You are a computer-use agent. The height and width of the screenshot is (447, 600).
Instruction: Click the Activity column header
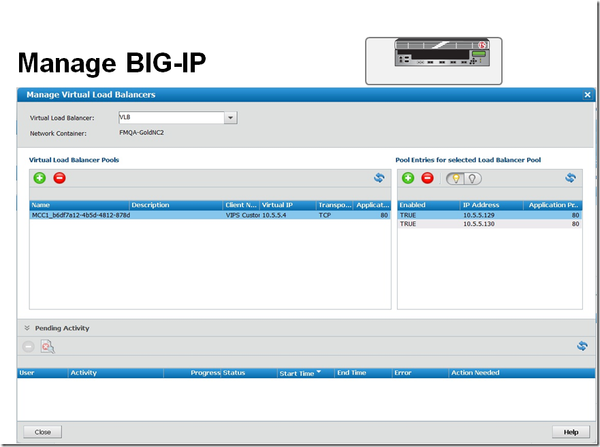click(116, 373)
